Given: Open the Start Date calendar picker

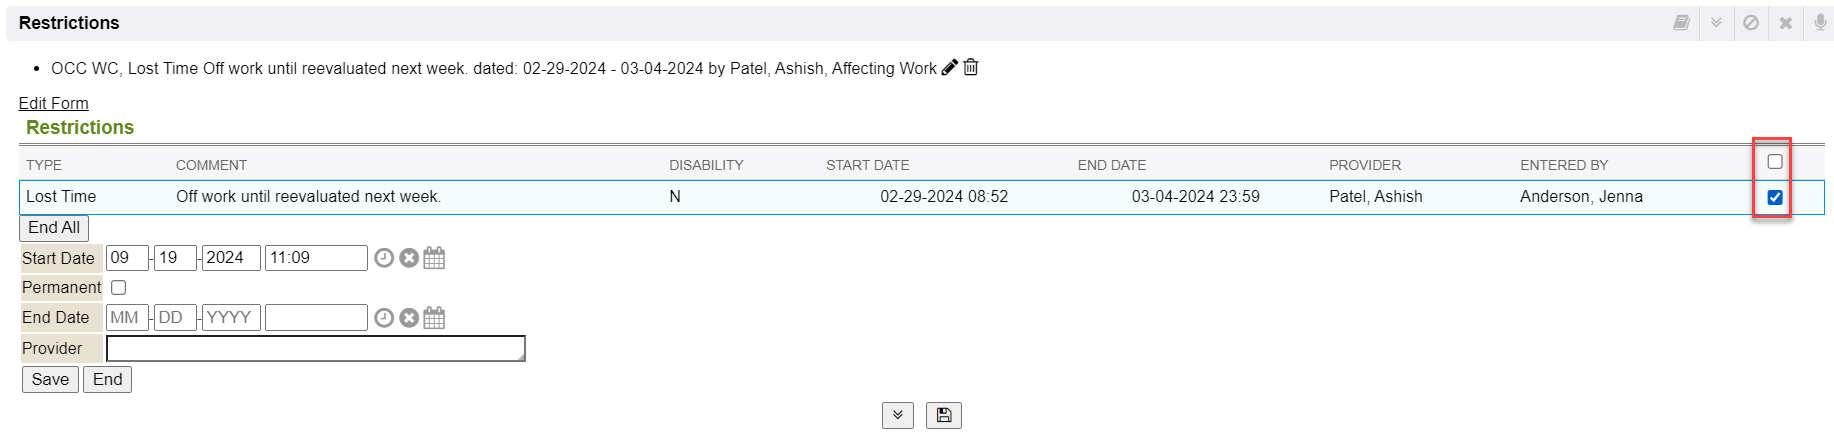Looking at the screenshot, I should click(x=434, y=258).
